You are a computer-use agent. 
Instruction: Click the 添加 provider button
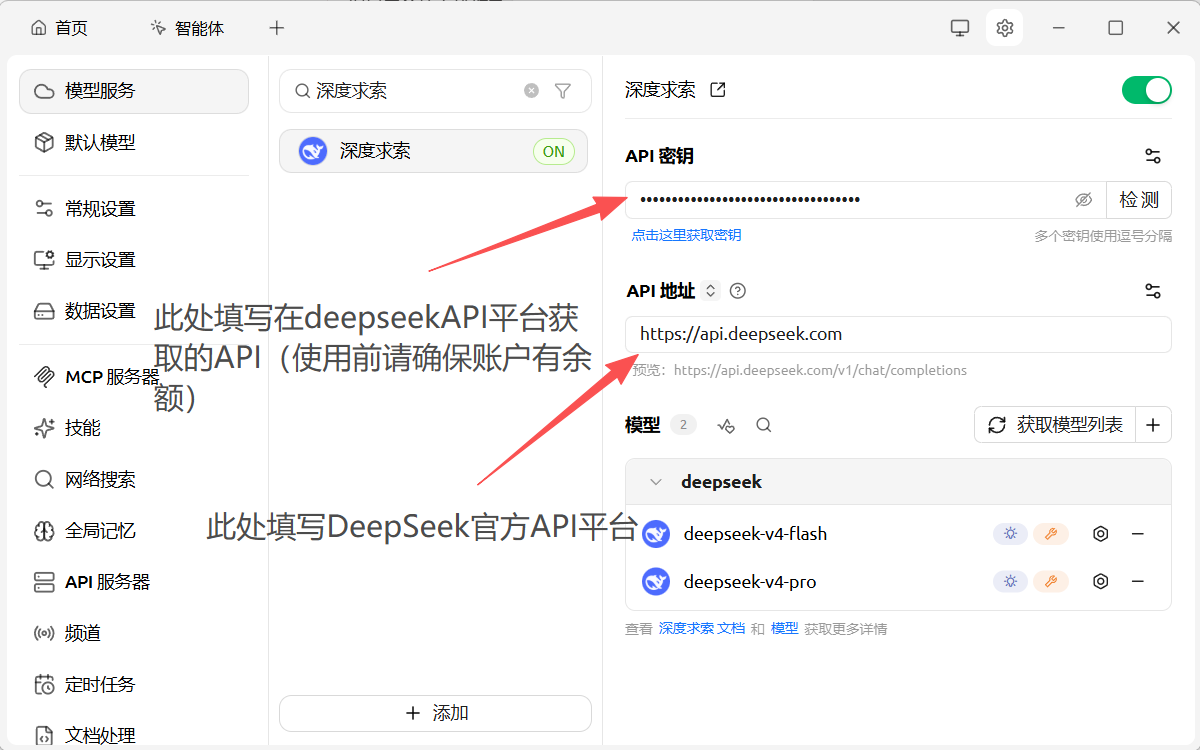(436, 713)
